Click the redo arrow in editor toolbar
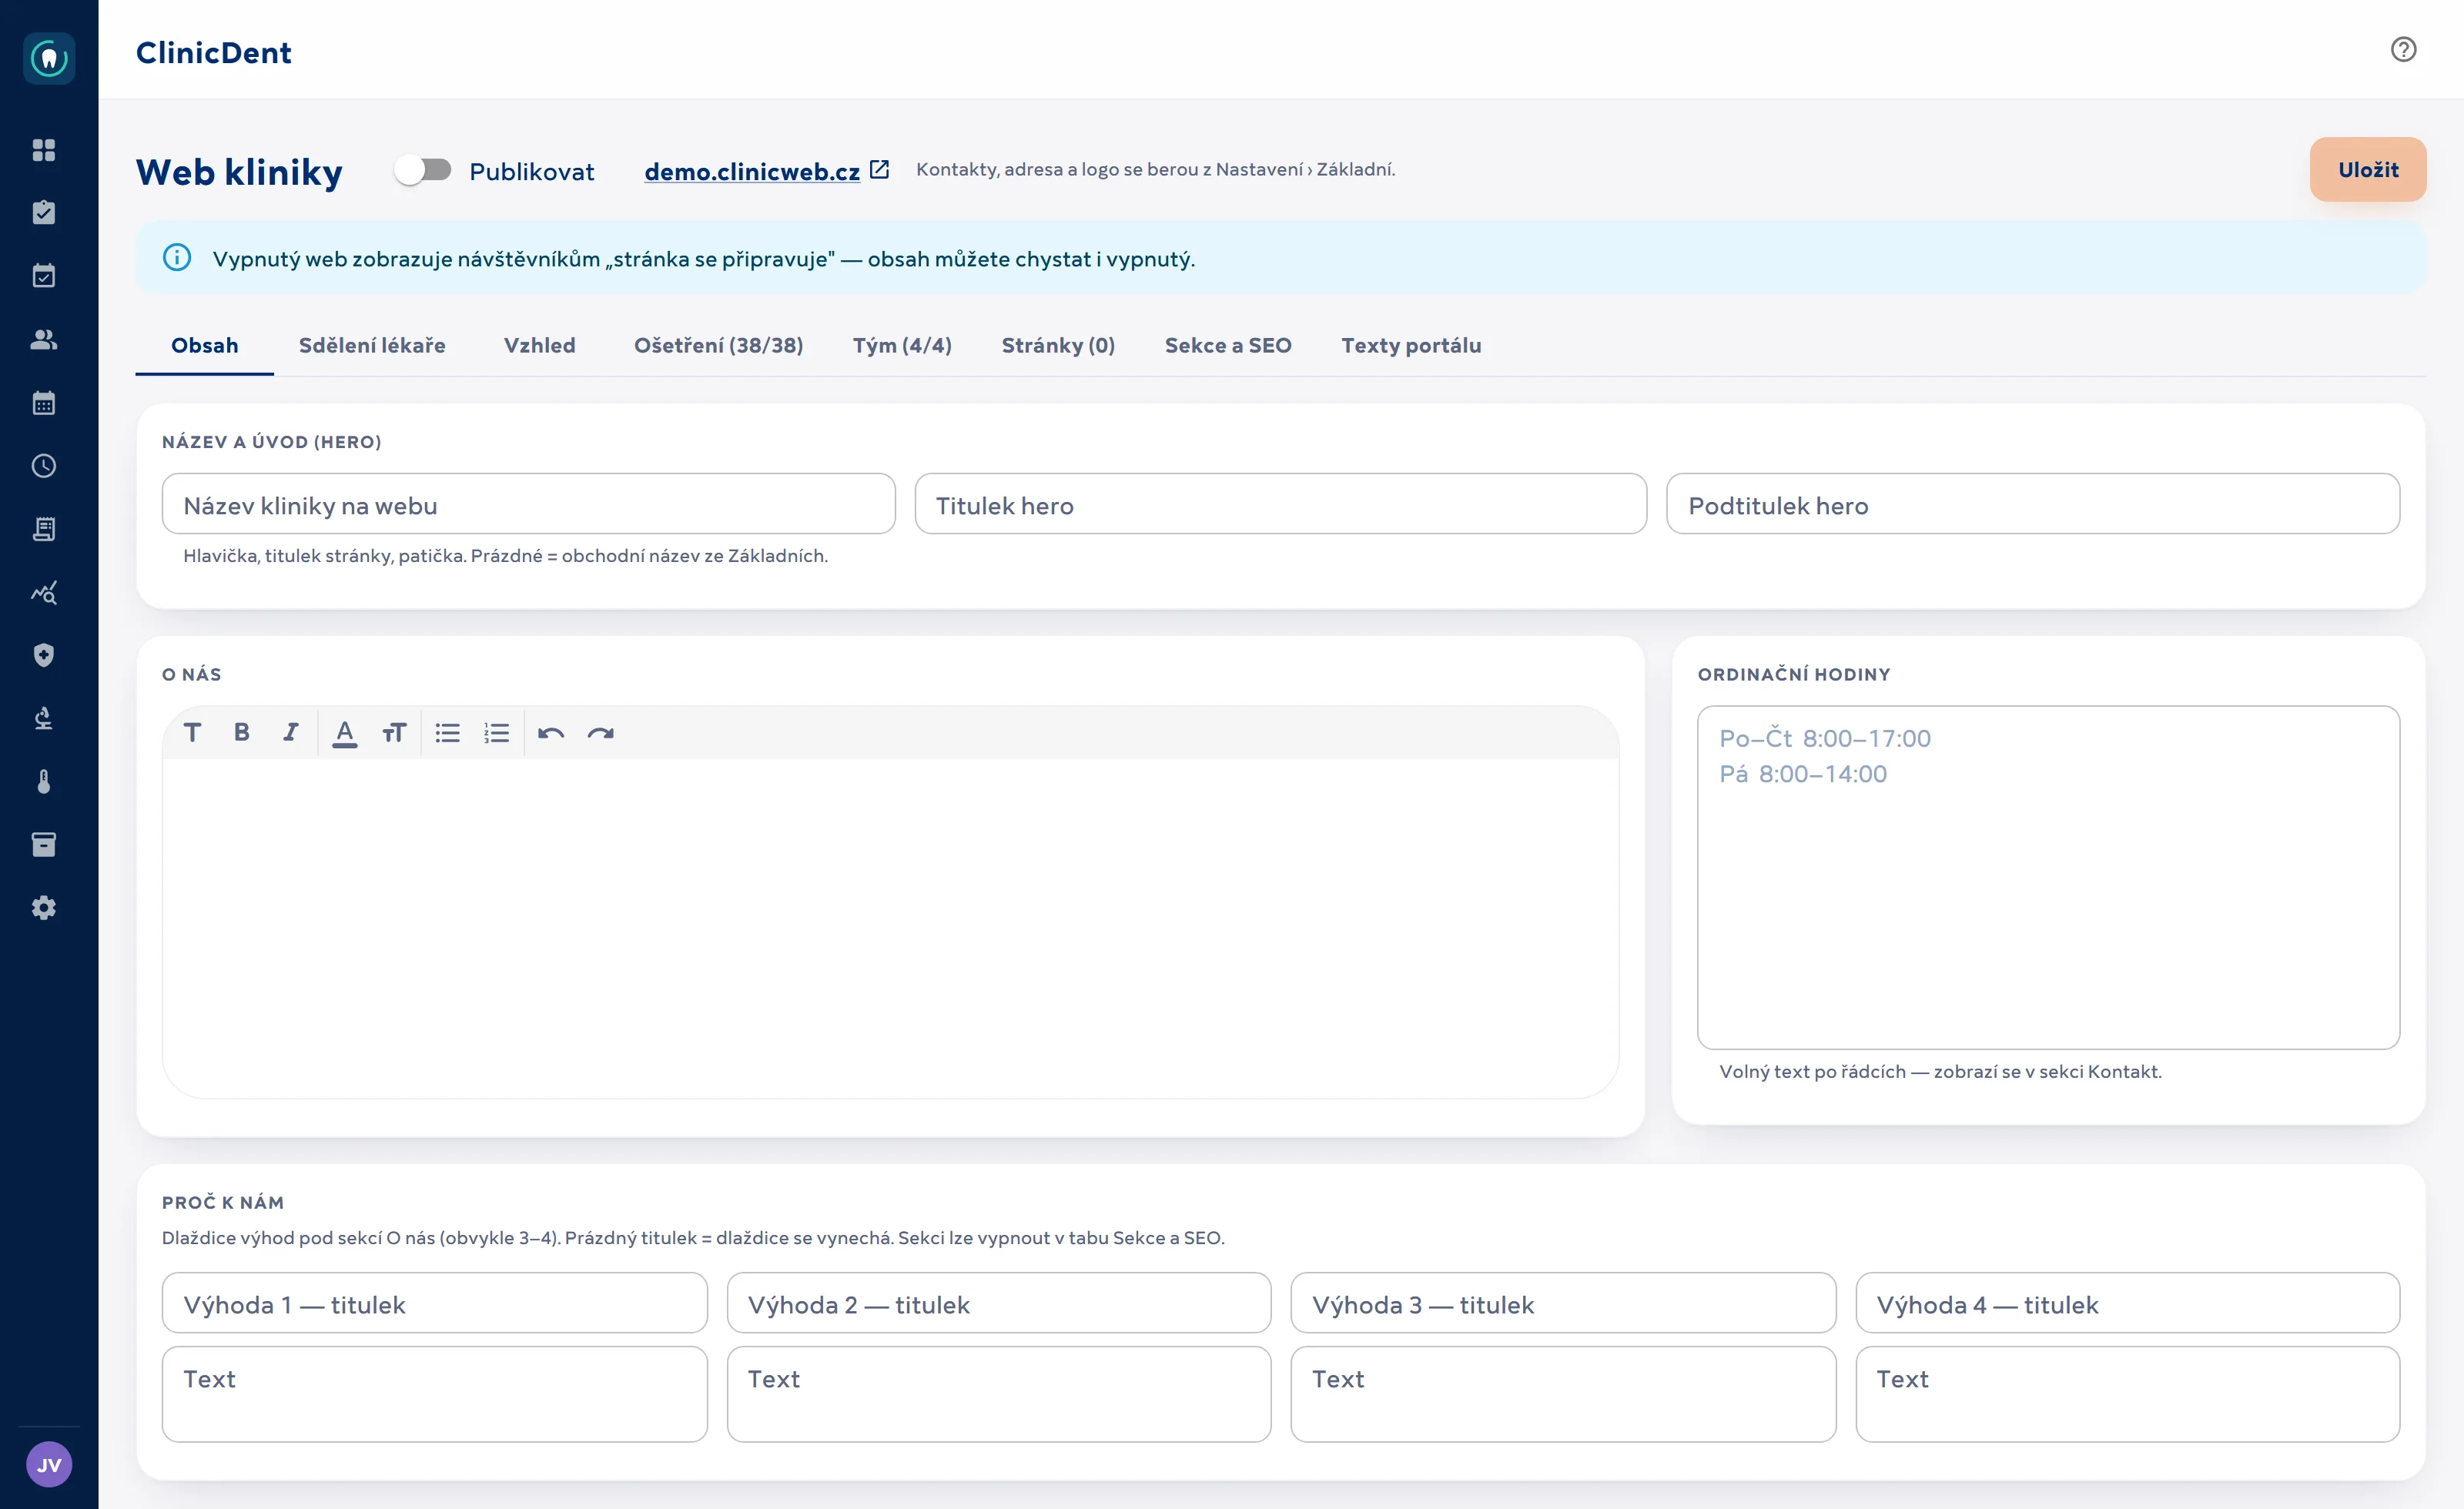The width and height of the screenshot is (2464, 1509). point(600,733)
